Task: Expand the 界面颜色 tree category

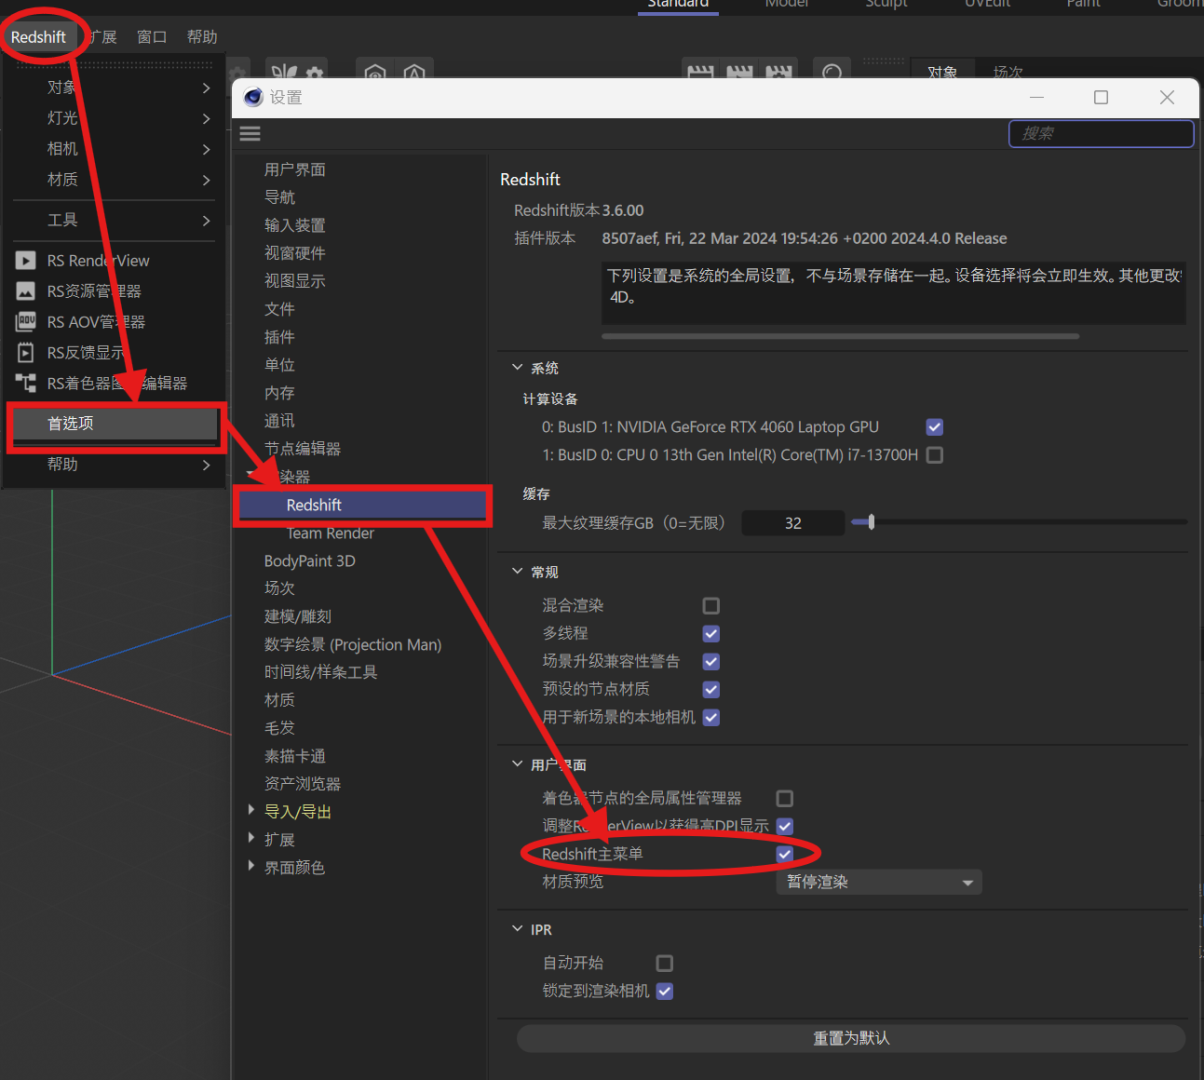Action: (x=252, y=867)
